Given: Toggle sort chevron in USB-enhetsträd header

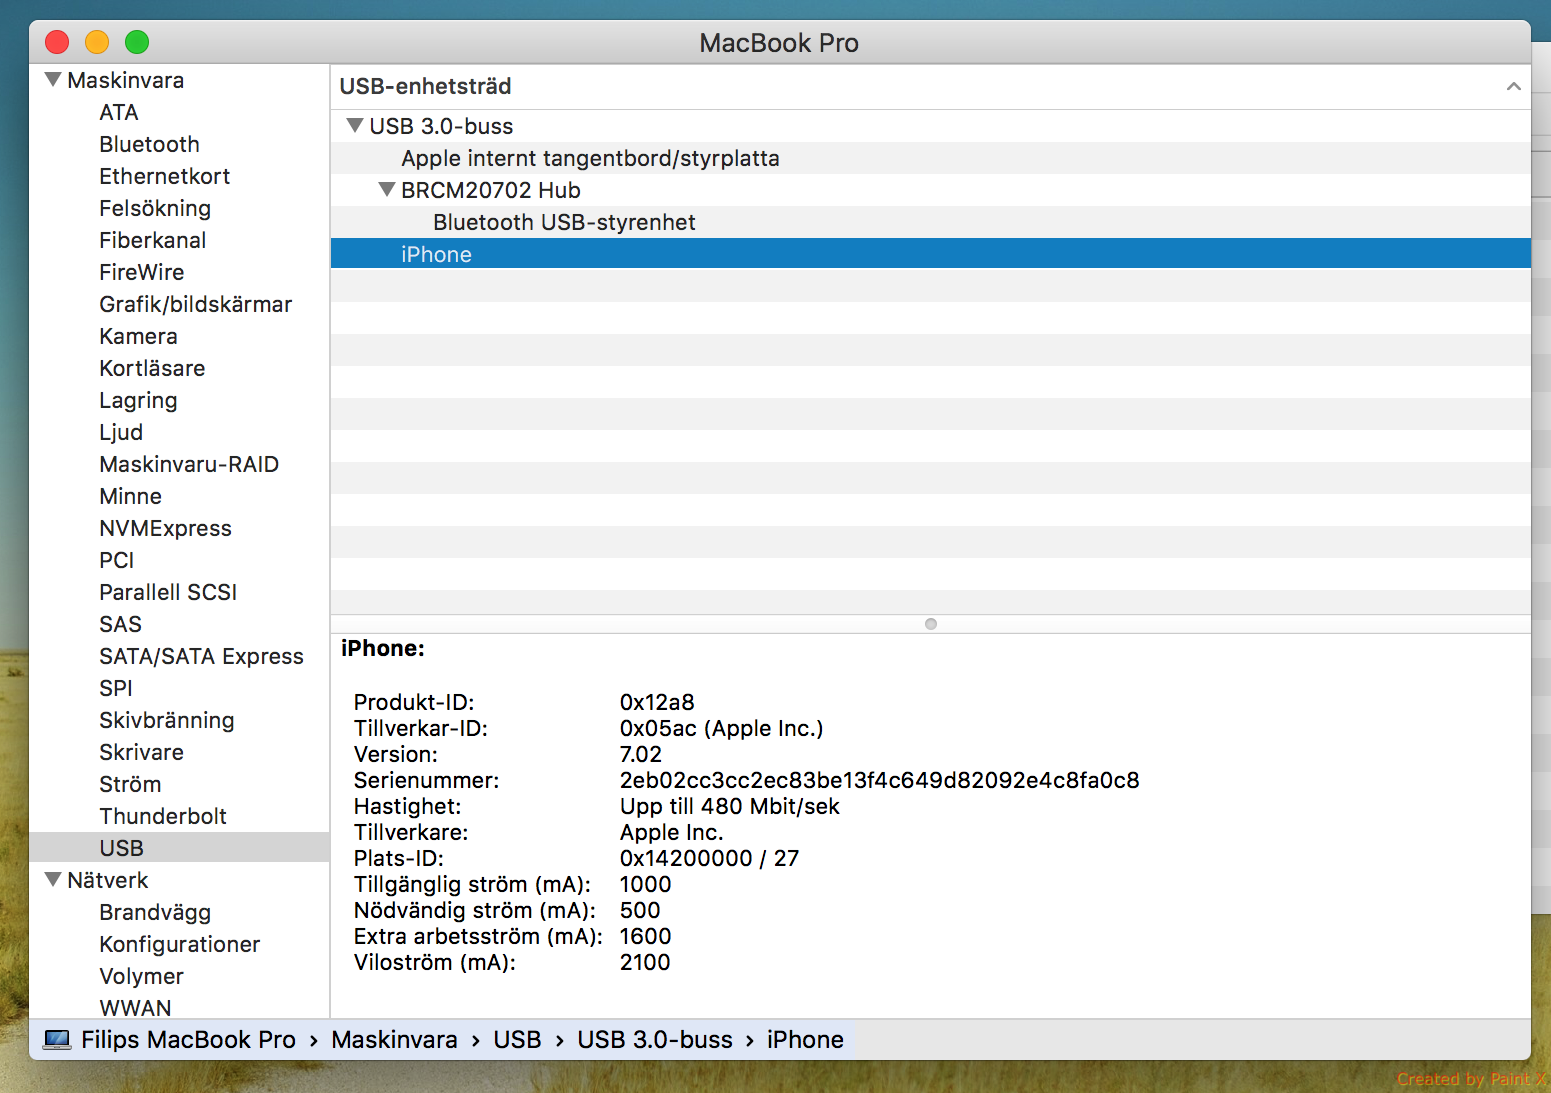Looking at the screenshot, I should pyautogui.click(x=1513, y=87).
